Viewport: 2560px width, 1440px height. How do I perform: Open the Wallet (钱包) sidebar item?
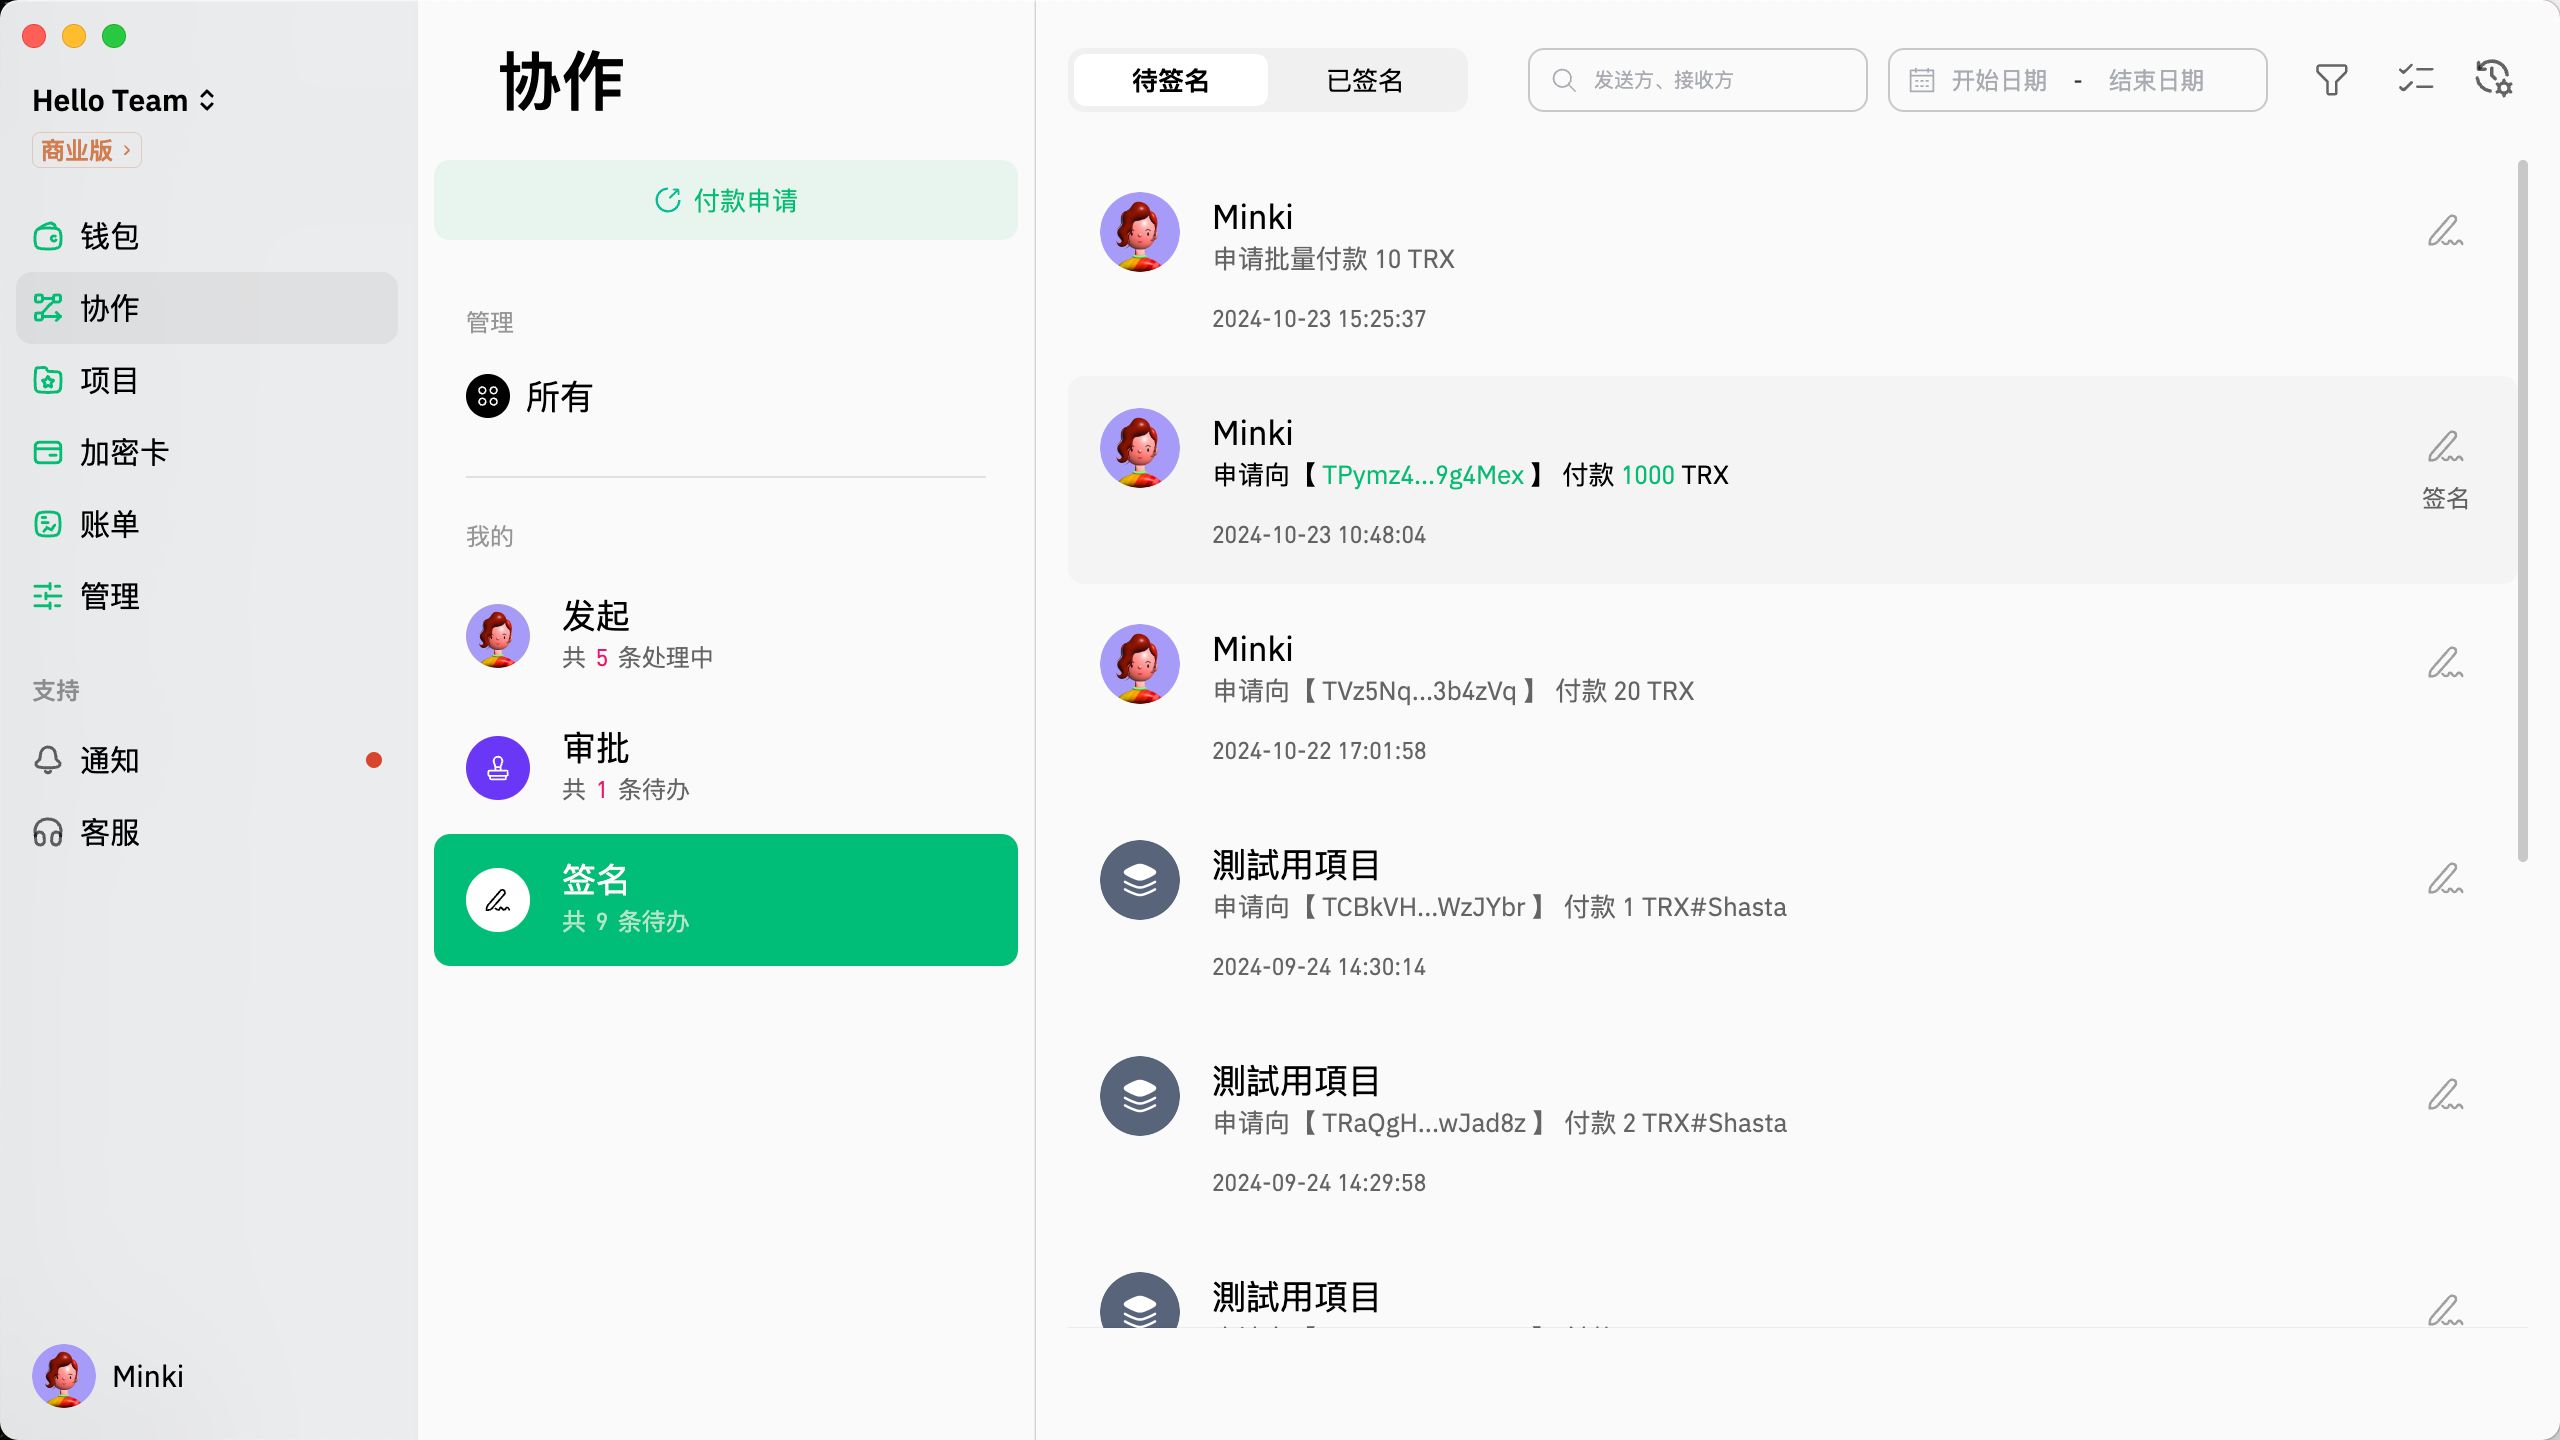click(110, 237)
